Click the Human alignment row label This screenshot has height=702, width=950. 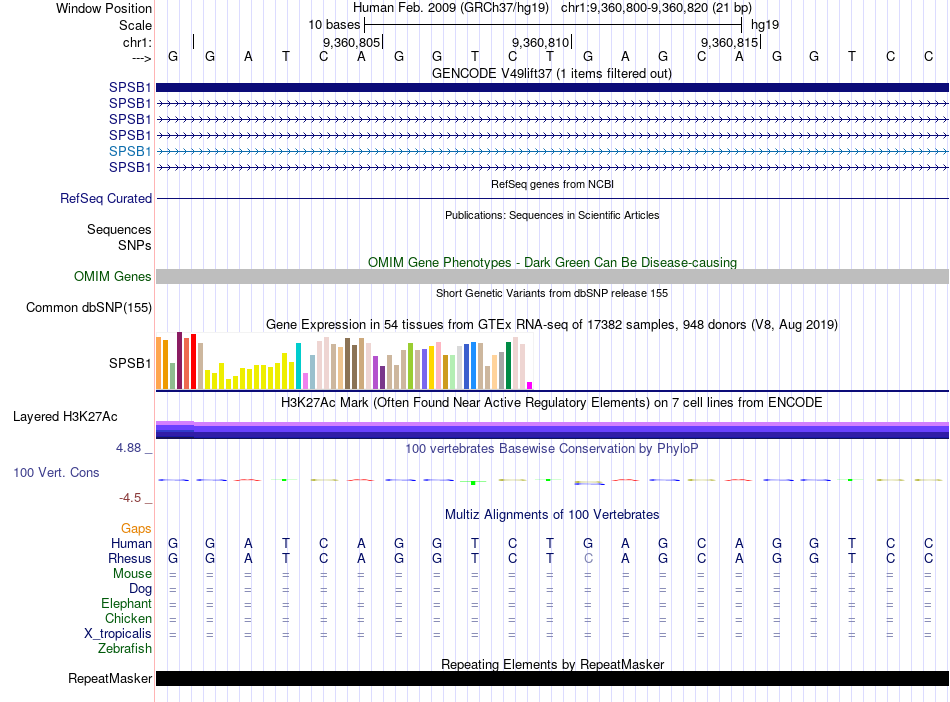click(131, 544)
